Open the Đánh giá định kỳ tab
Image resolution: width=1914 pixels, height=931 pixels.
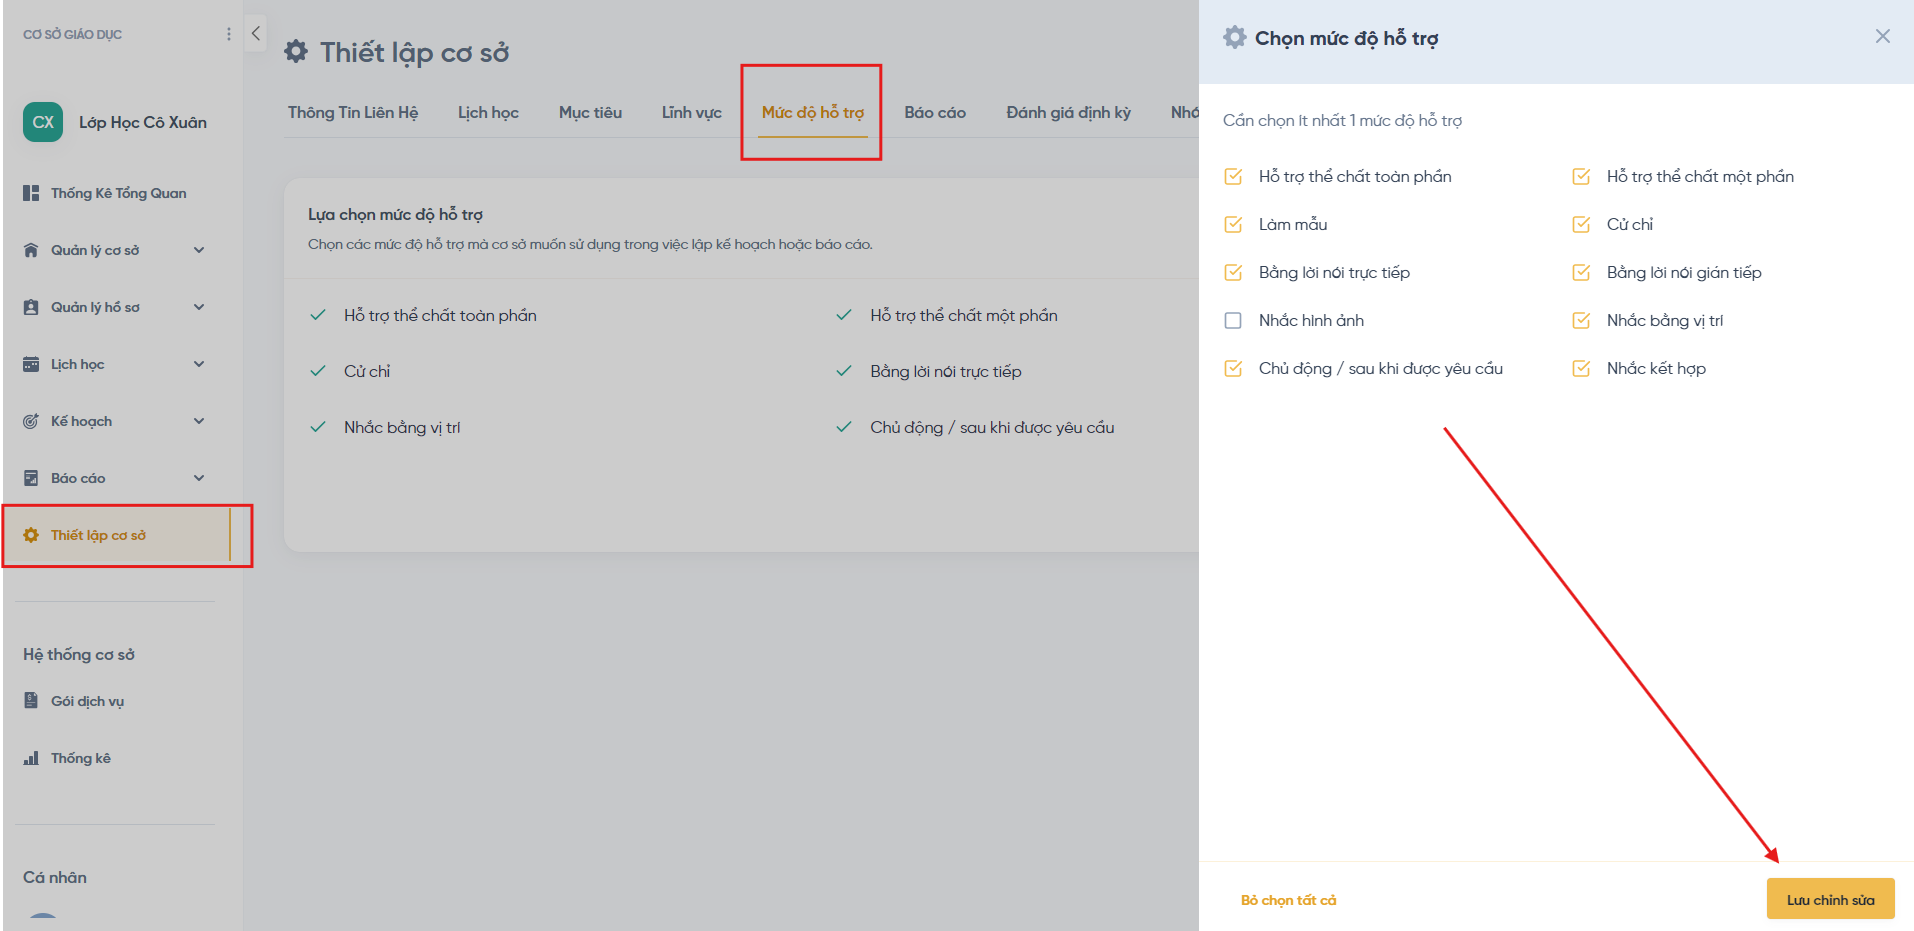click(1068, 112)
